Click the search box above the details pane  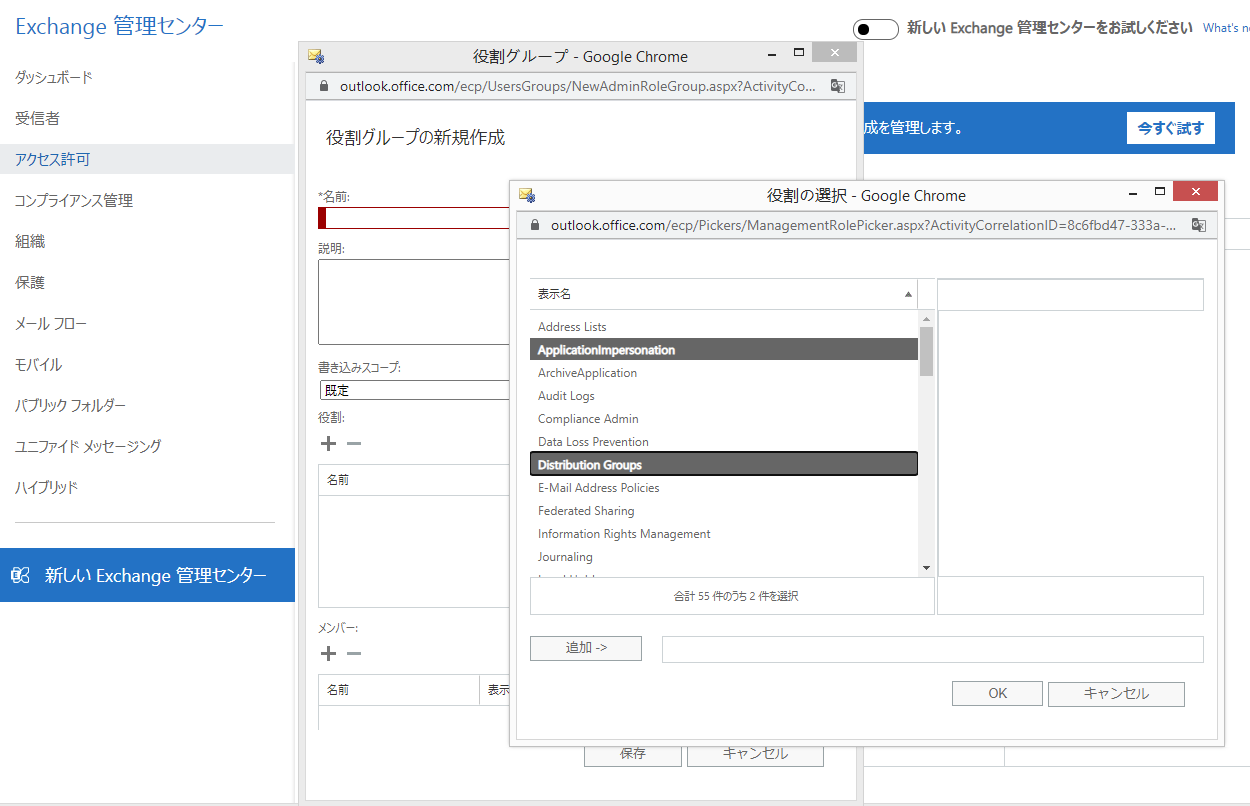1070,295
